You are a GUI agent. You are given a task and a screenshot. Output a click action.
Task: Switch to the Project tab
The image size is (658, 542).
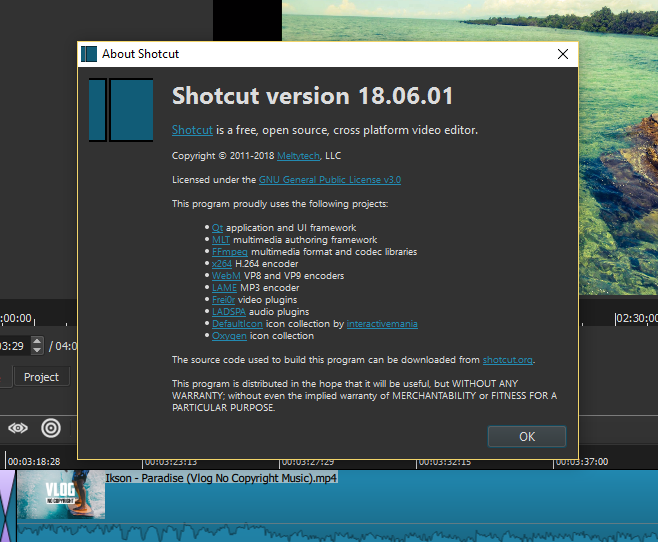click(x=42, y=377)
